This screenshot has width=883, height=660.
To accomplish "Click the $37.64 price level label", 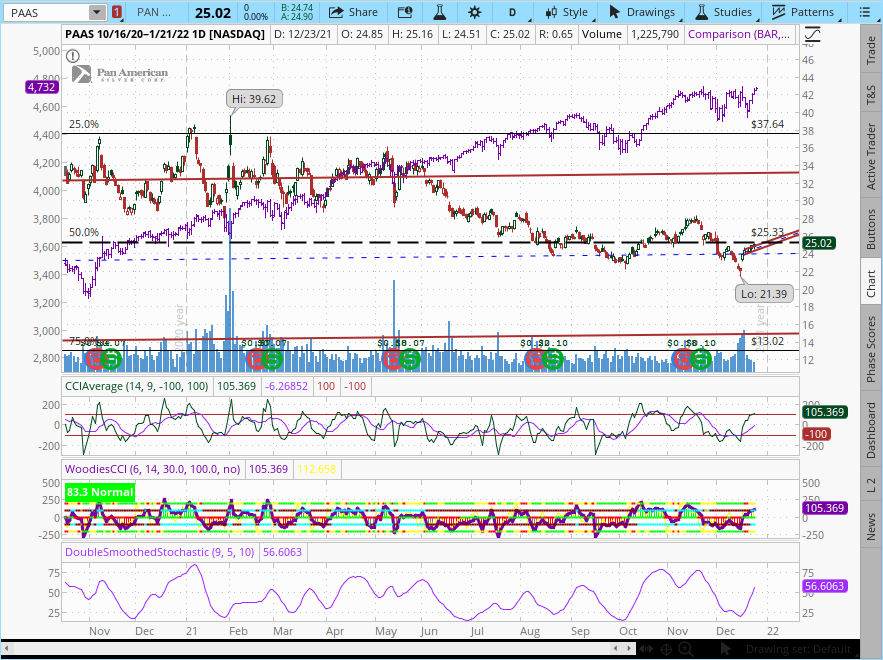I will 767,124.
